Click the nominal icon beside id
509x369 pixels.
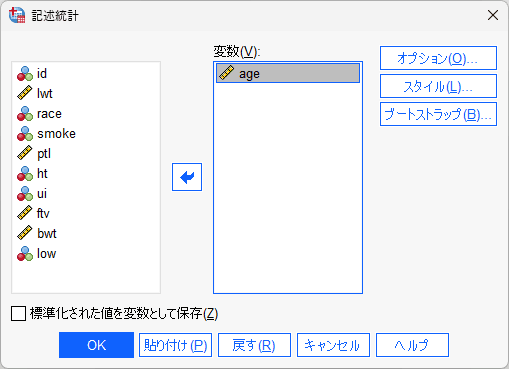coord(25,74)
